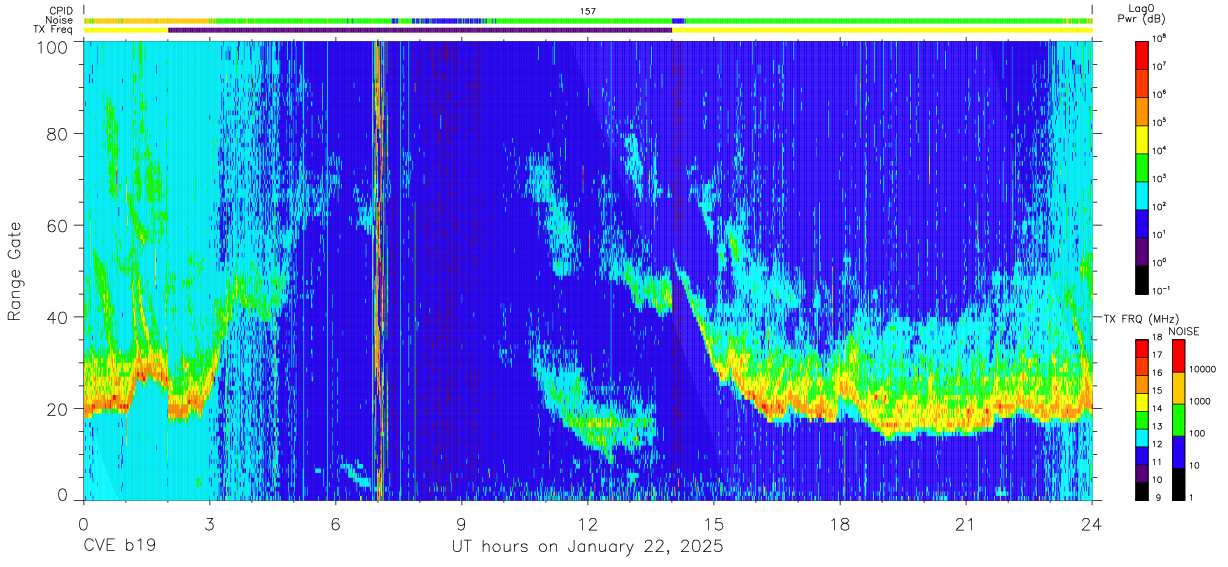1228x567 pixels.
Task: Click the 60 tick on Range Gate axis
Action: tap(60, 226)
